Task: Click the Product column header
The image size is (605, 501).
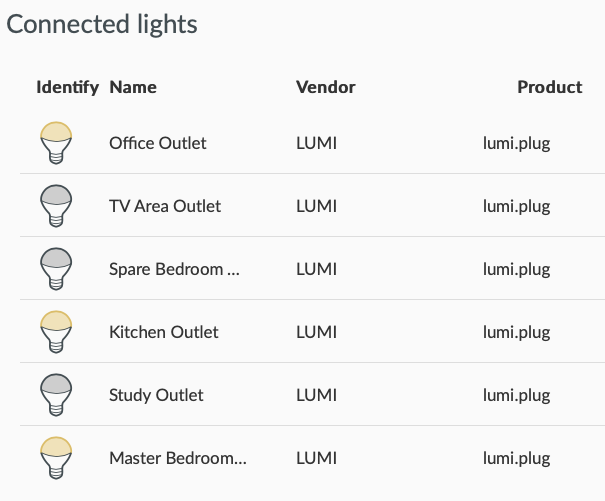Action: [x=550, y=87]
